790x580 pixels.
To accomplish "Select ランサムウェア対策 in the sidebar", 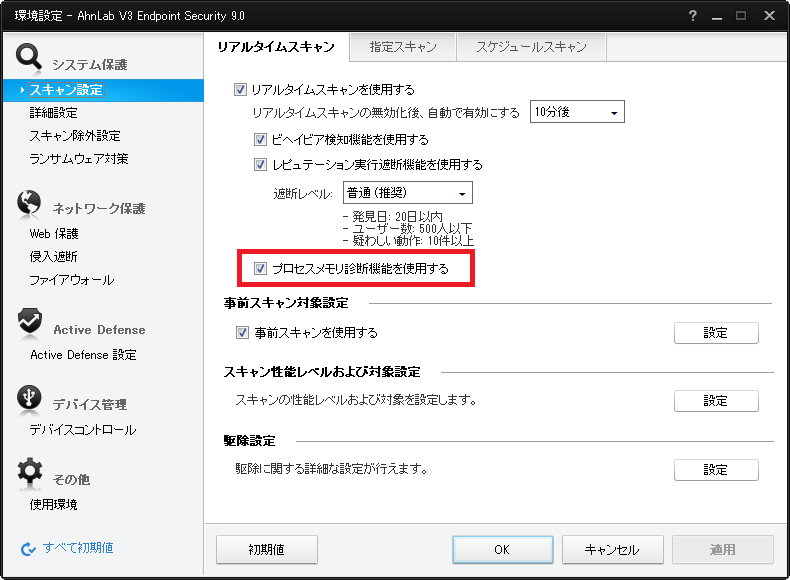I will point(79,159).
